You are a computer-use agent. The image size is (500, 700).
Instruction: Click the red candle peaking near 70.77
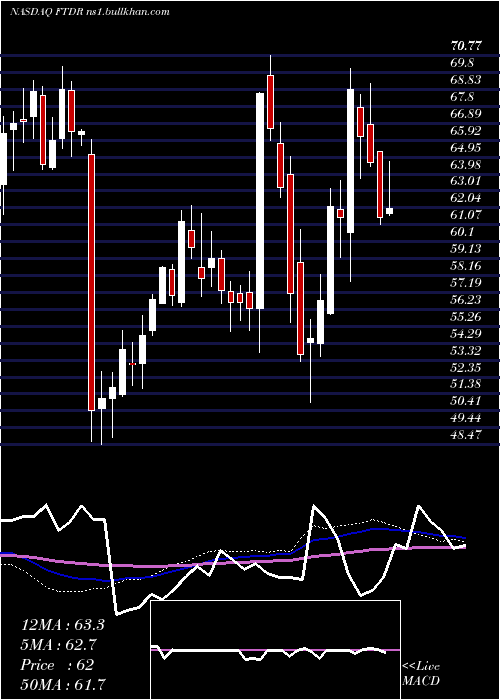270,102
